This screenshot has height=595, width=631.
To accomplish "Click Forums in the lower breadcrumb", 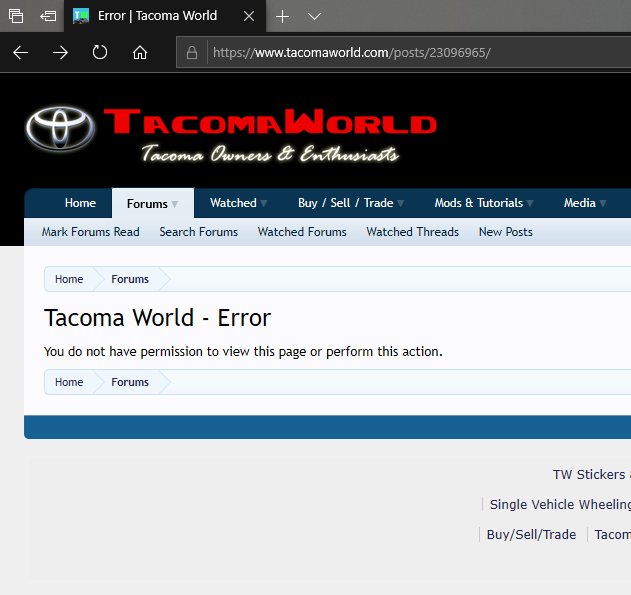I will click(130, 382).
